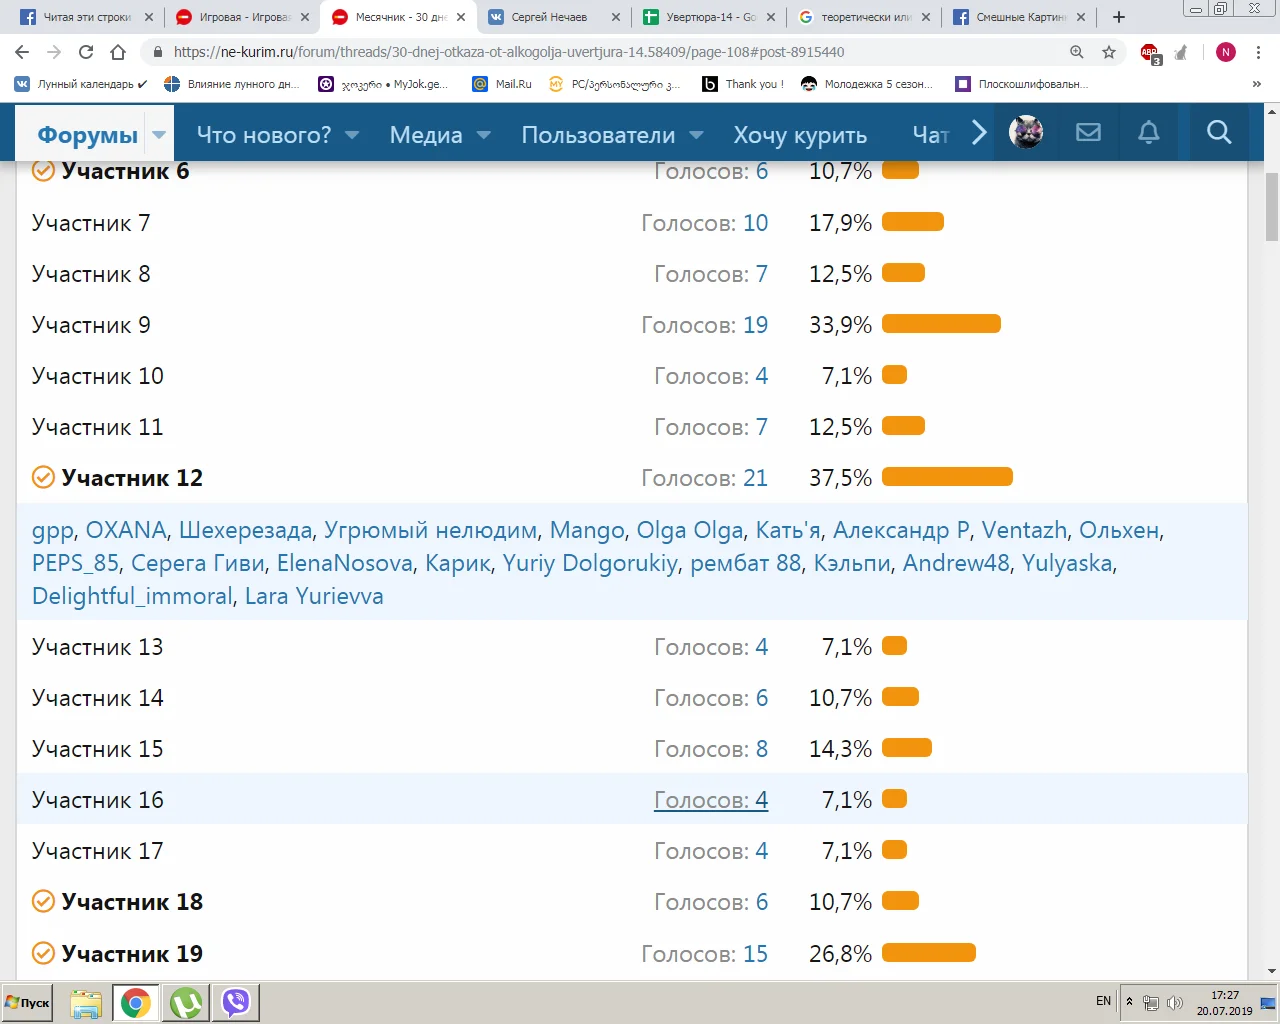This screenshot has width=1280, height=1024.
Task: Open browser home page icon
Action: click(118, 52)
